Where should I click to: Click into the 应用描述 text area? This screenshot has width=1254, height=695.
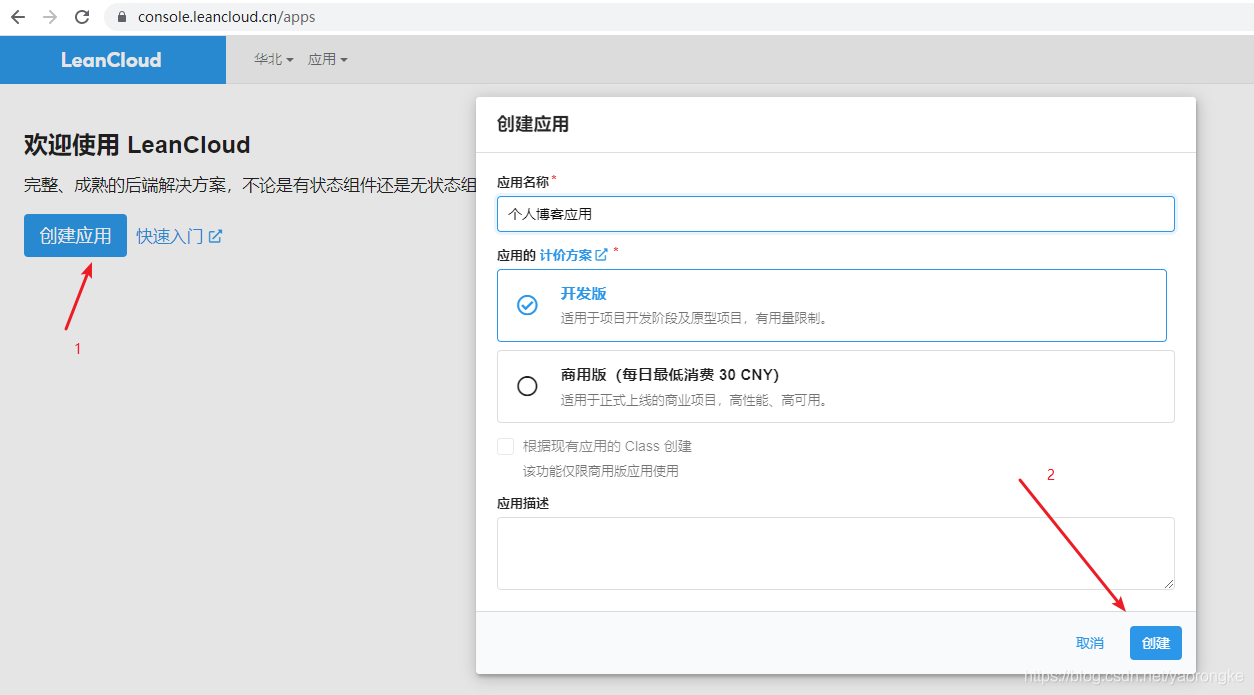836,553
